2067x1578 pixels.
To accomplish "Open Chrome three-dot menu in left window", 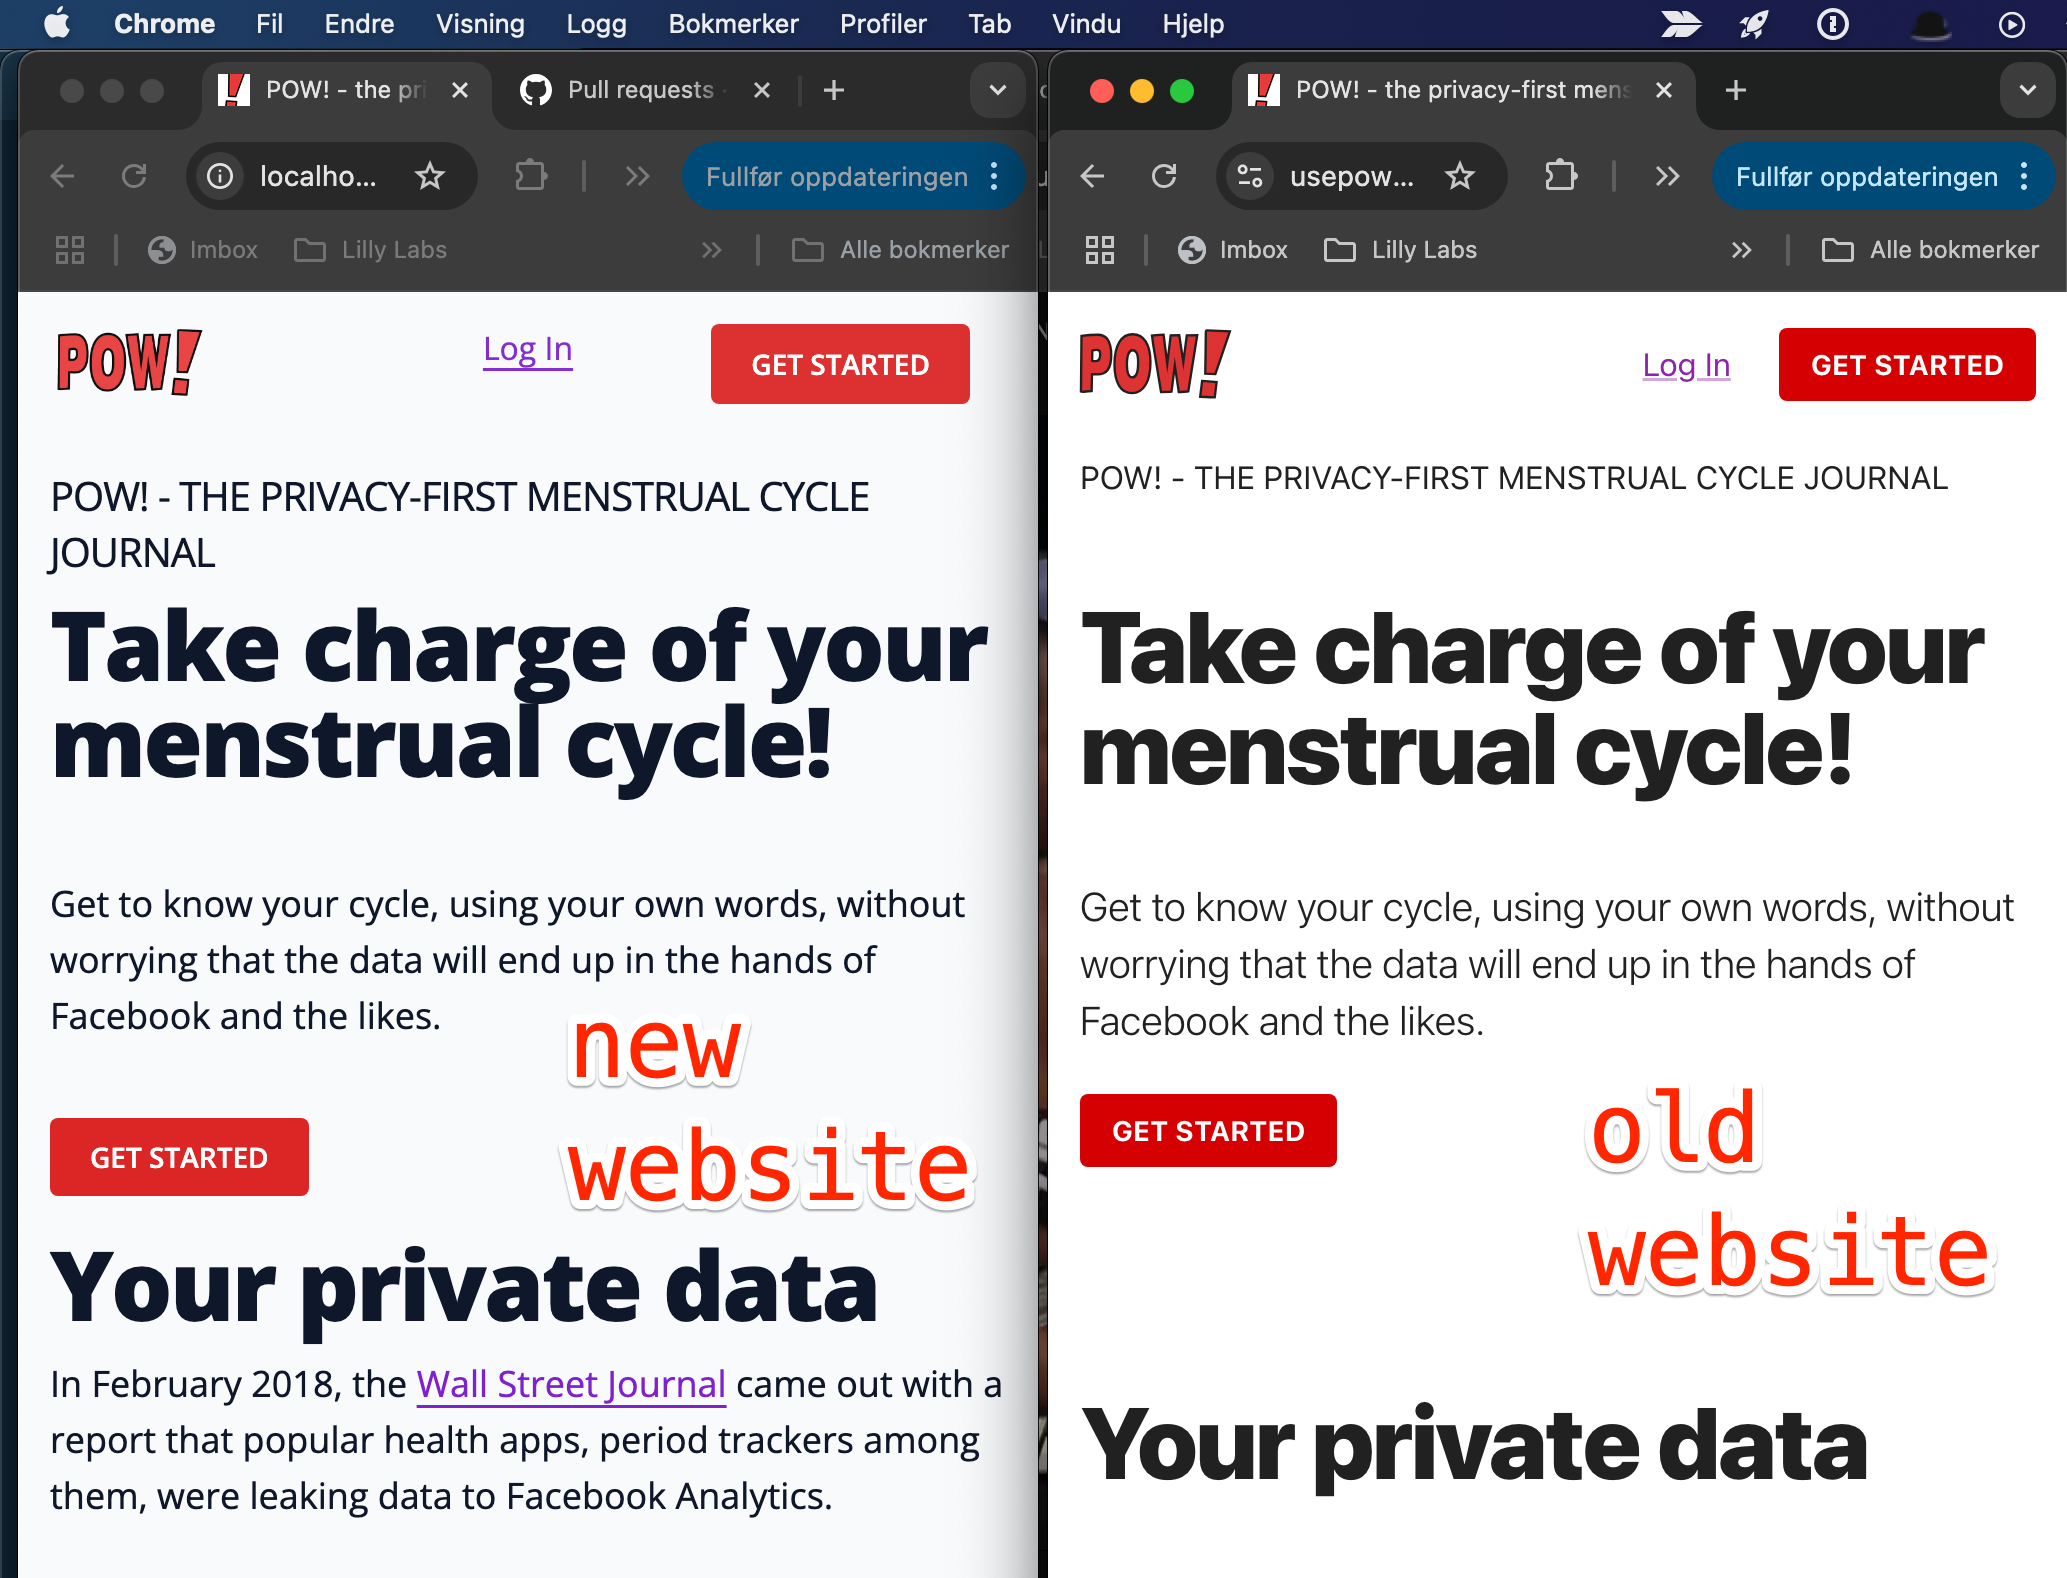I will [994, 177].
